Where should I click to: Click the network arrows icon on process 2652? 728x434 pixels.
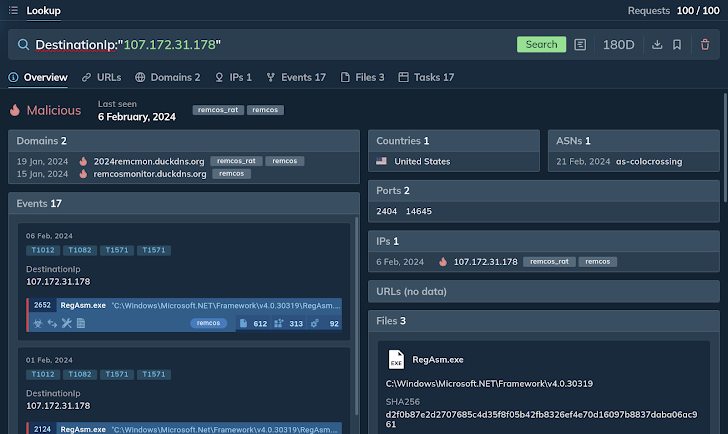[52, 323]
